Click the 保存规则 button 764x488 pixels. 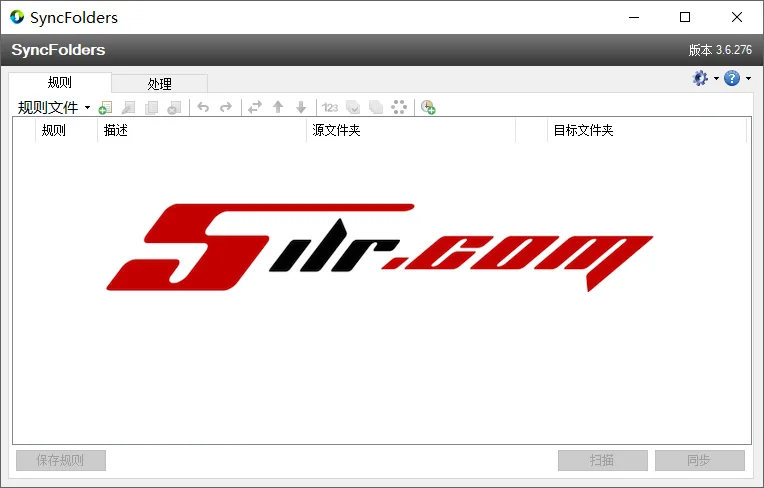coord(61,460)
